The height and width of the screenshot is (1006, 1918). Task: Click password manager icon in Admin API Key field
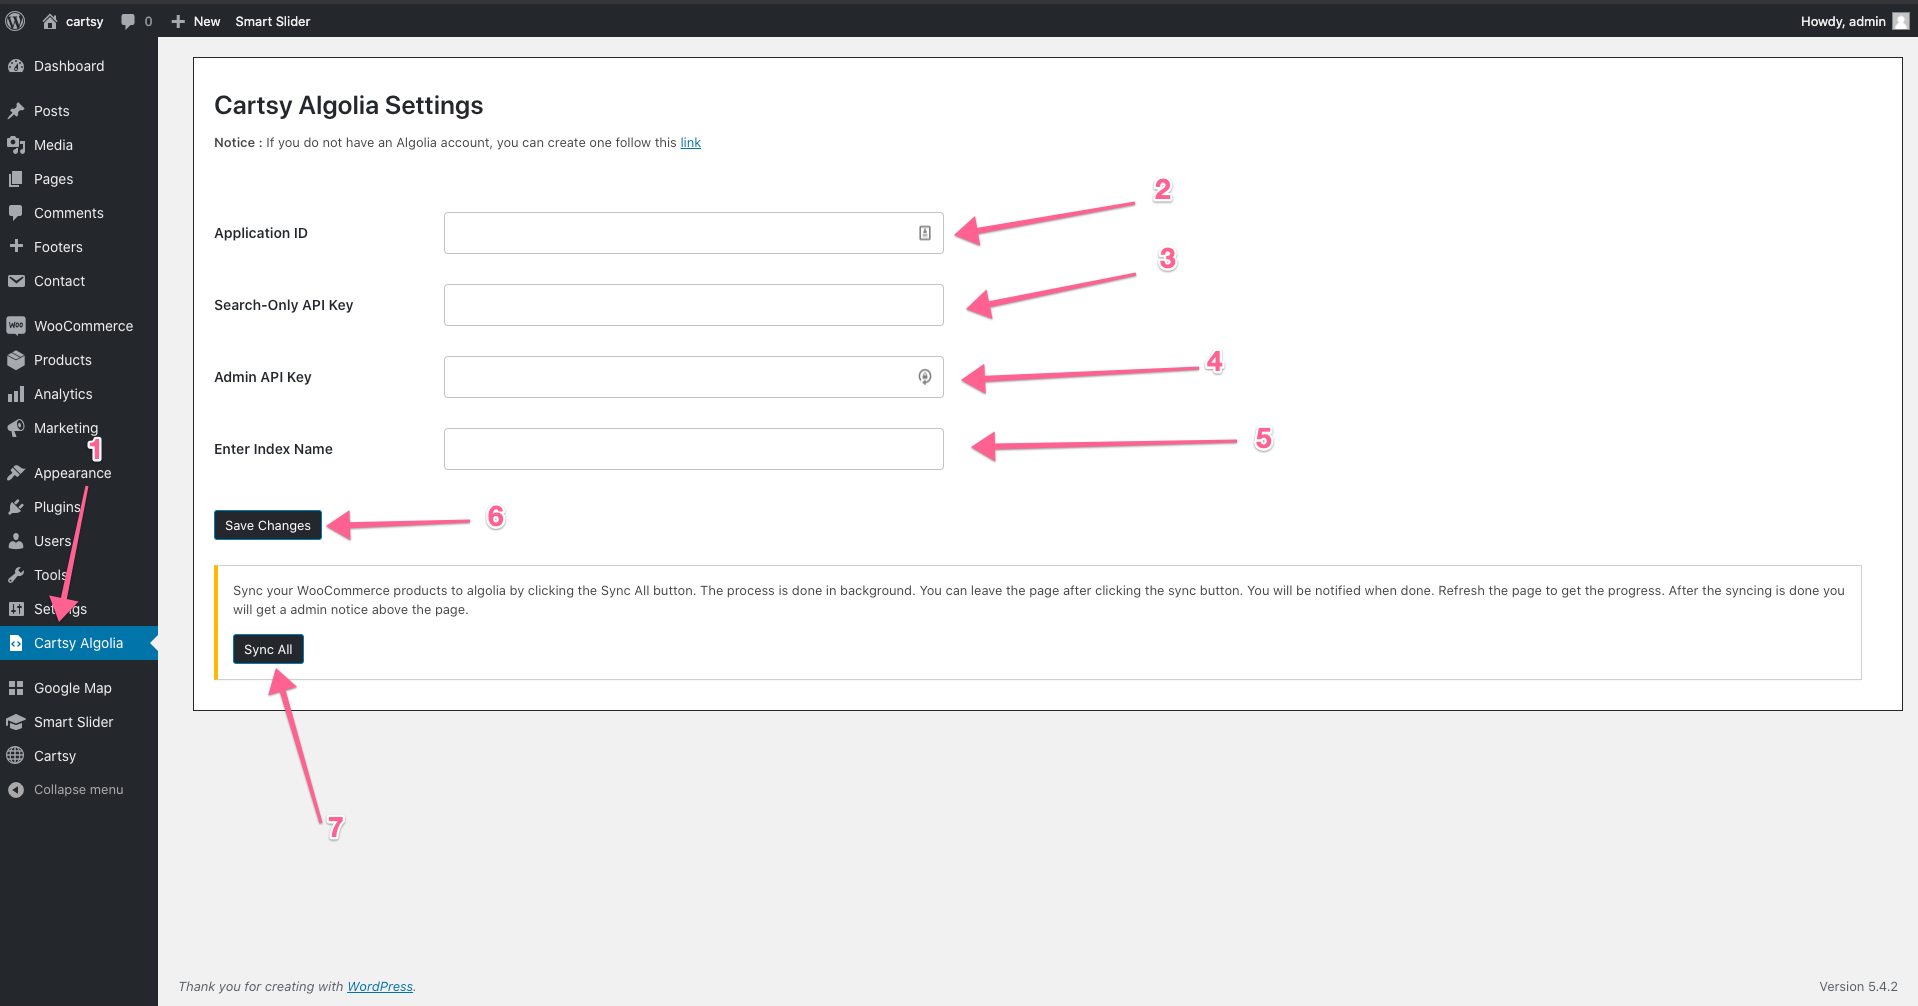[925, 377]
